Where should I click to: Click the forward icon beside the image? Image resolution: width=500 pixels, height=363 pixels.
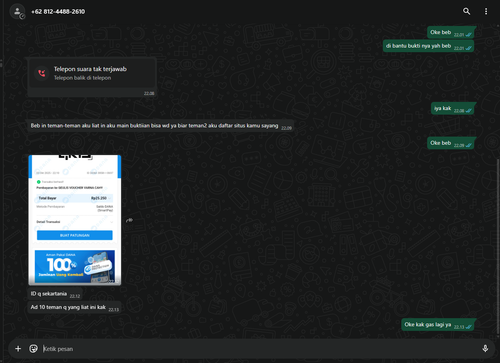pos(129,220)
